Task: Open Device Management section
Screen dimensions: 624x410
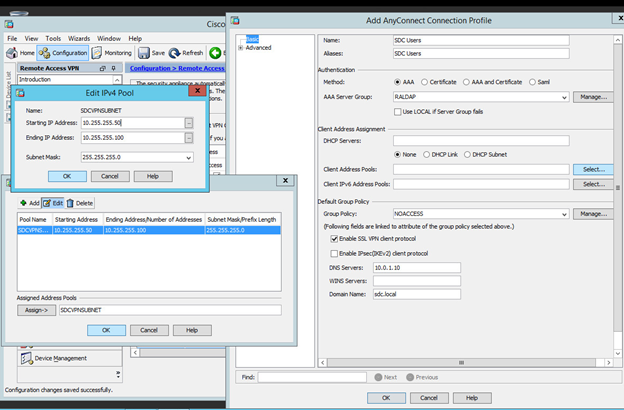Action: pos(62,358)
